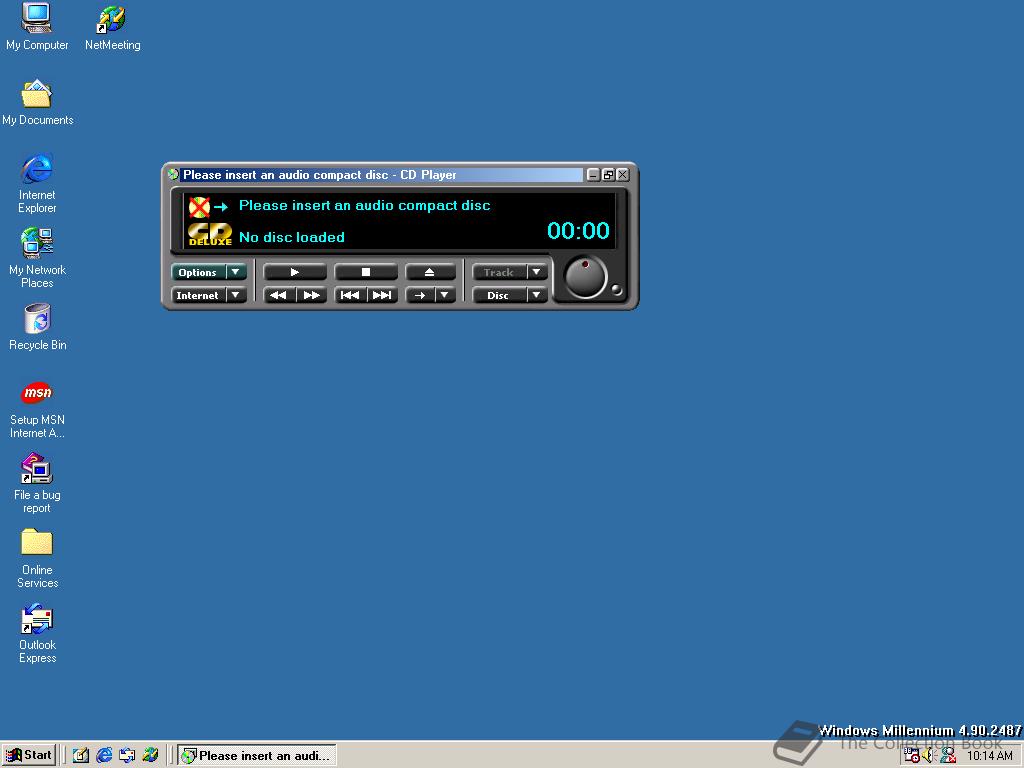This screenshot has width=1024, height=768.
Task: Select the File a bug report shortcut
Action: 37,484
